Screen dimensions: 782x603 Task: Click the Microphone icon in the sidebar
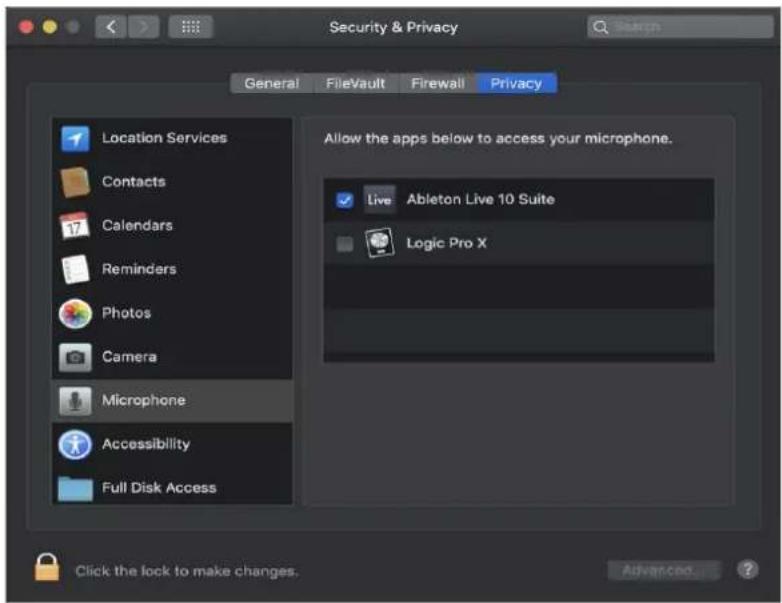click(75, 401)
